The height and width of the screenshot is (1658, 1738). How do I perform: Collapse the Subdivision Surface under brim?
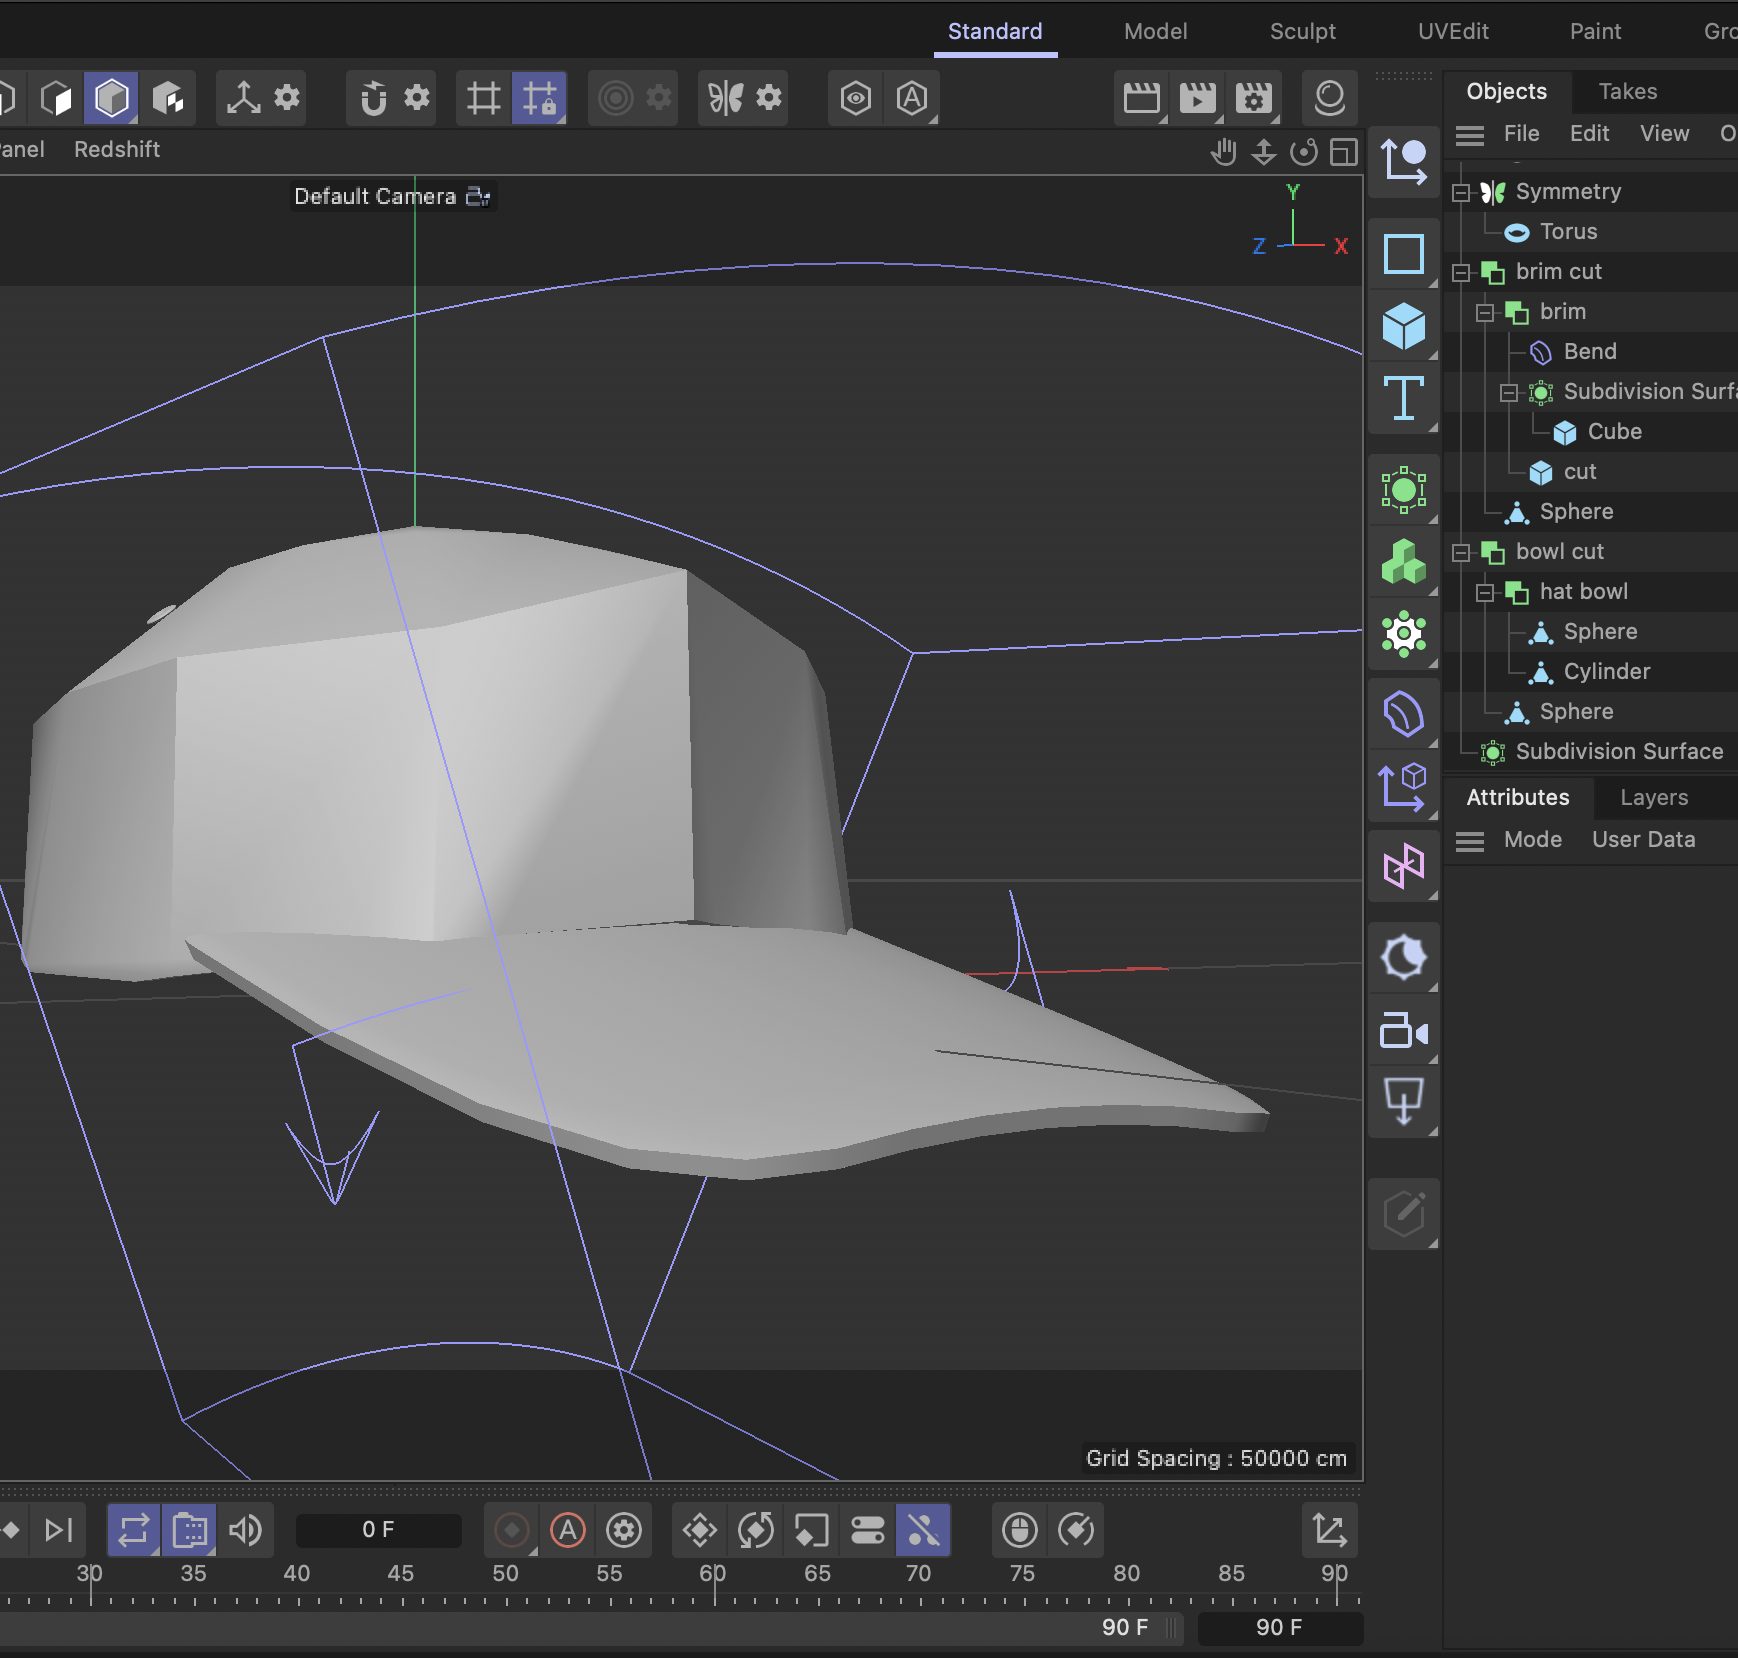click(1510, 391)
